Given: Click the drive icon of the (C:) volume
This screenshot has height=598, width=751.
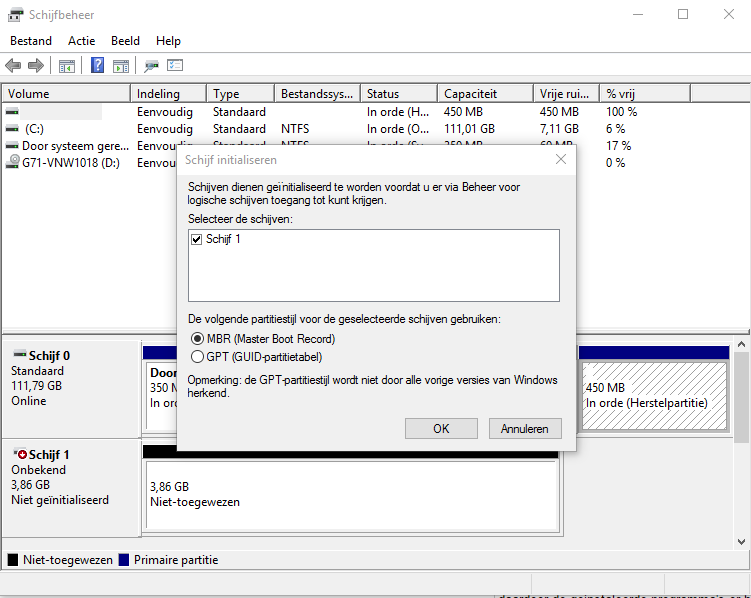Looking at the screenshot, I should click(x=12, y=129).
